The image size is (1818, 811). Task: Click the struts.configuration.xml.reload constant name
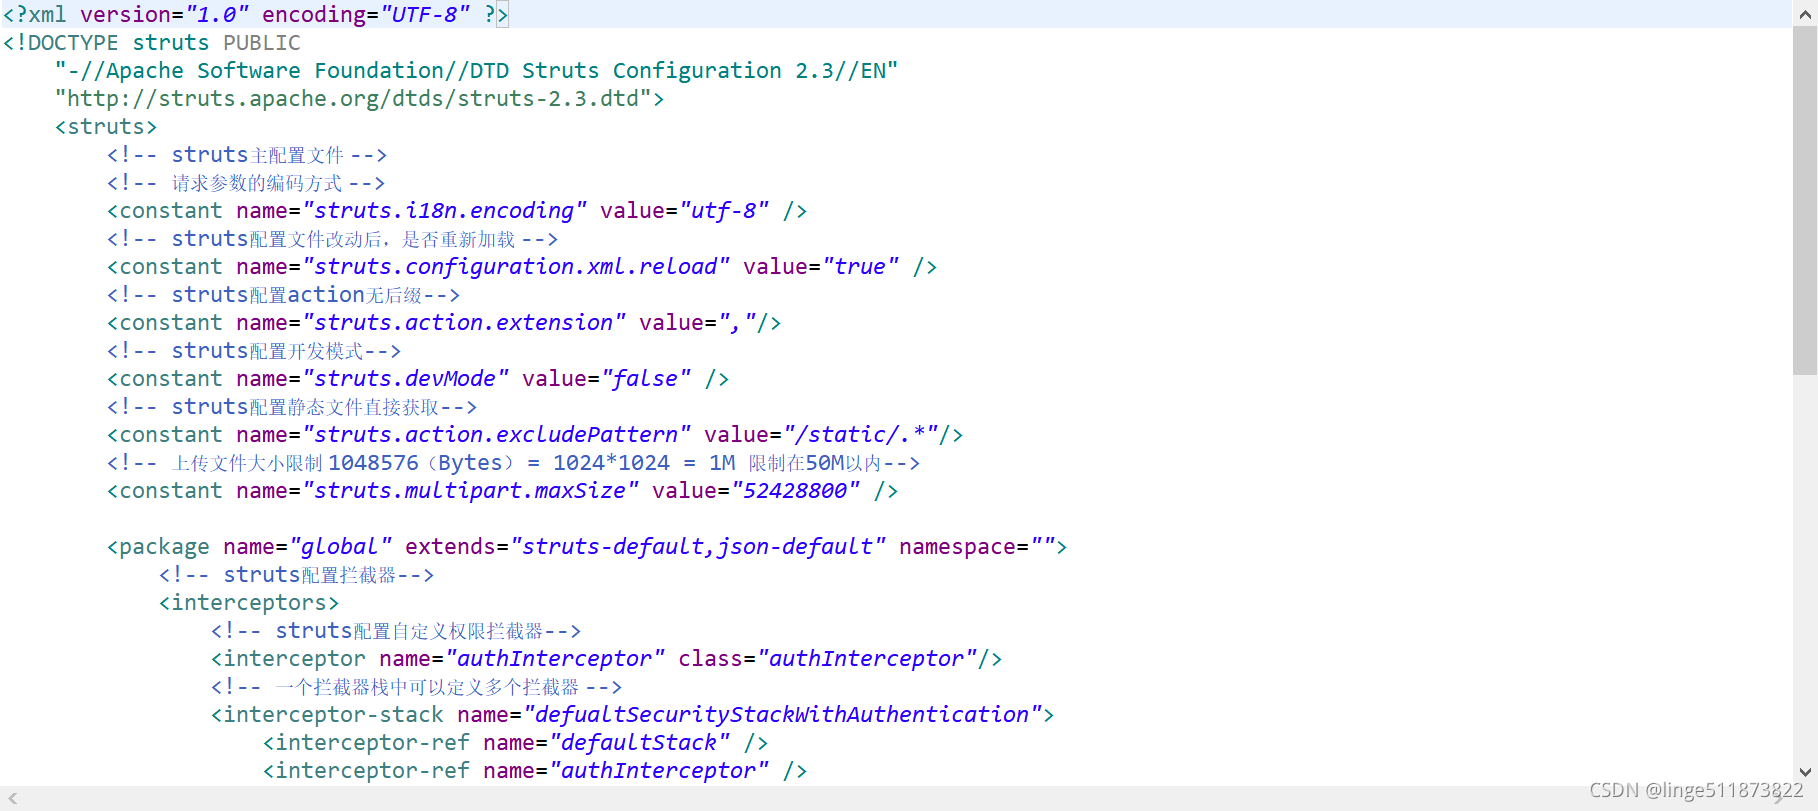516,267
